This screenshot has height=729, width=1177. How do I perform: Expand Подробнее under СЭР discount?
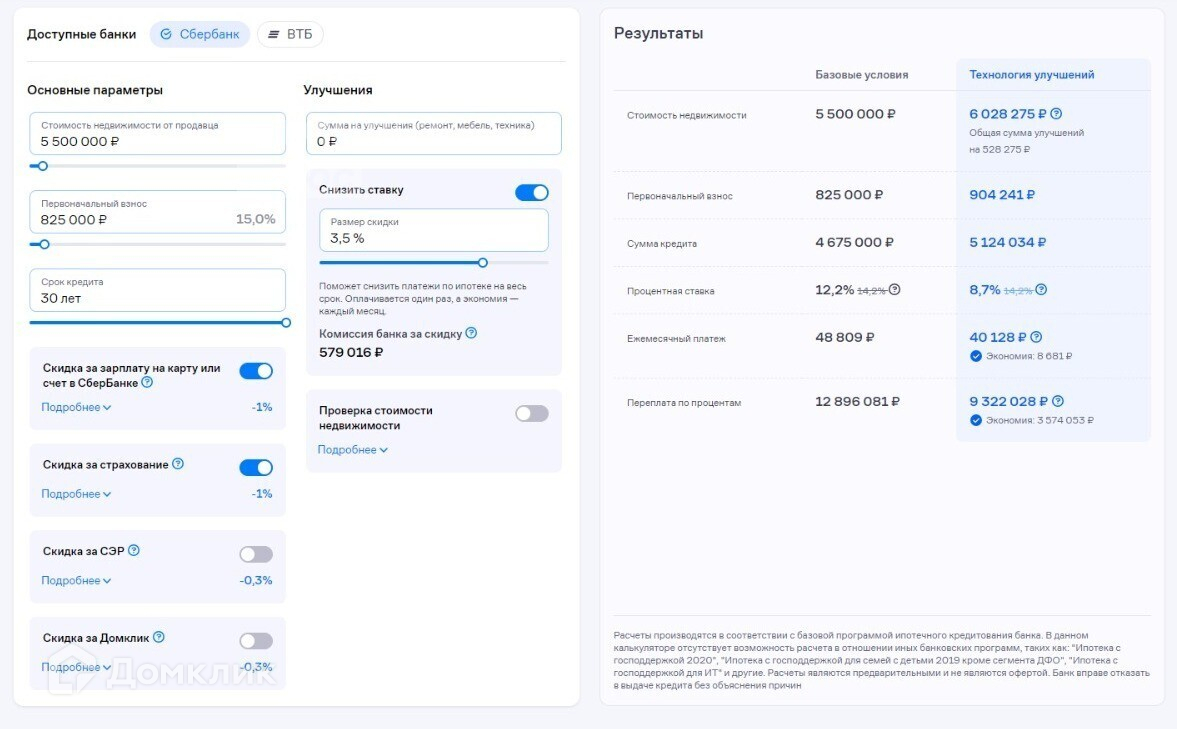[76, 581]
